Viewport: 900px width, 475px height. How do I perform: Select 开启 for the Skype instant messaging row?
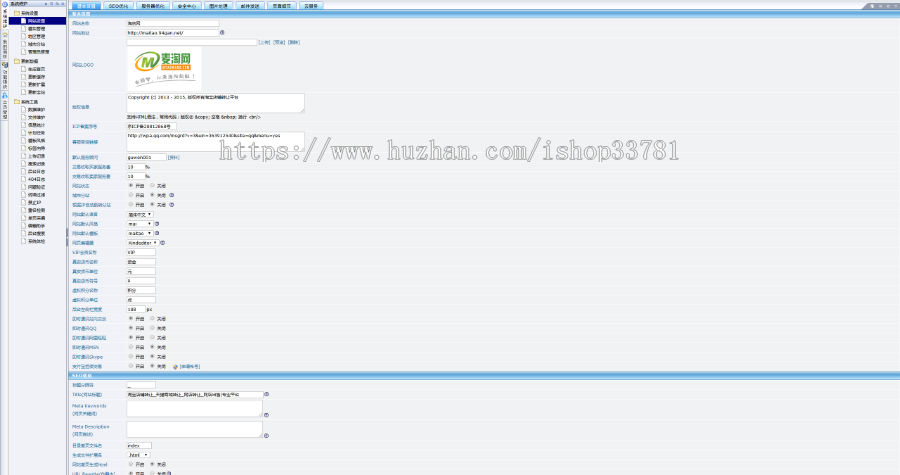pos(131,356)
